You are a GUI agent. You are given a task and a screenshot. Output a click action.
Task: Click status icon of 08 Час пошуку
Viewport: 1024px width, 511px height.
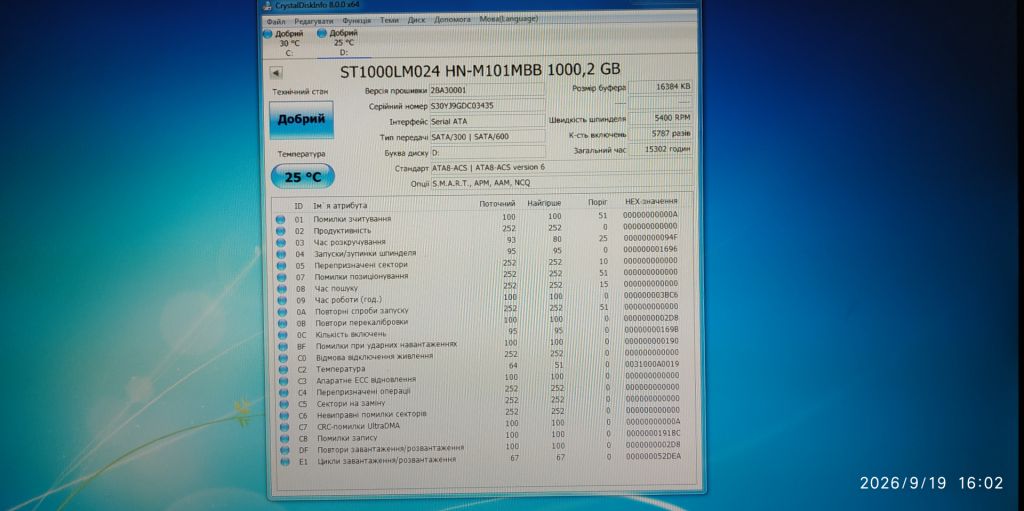[281, 288]
